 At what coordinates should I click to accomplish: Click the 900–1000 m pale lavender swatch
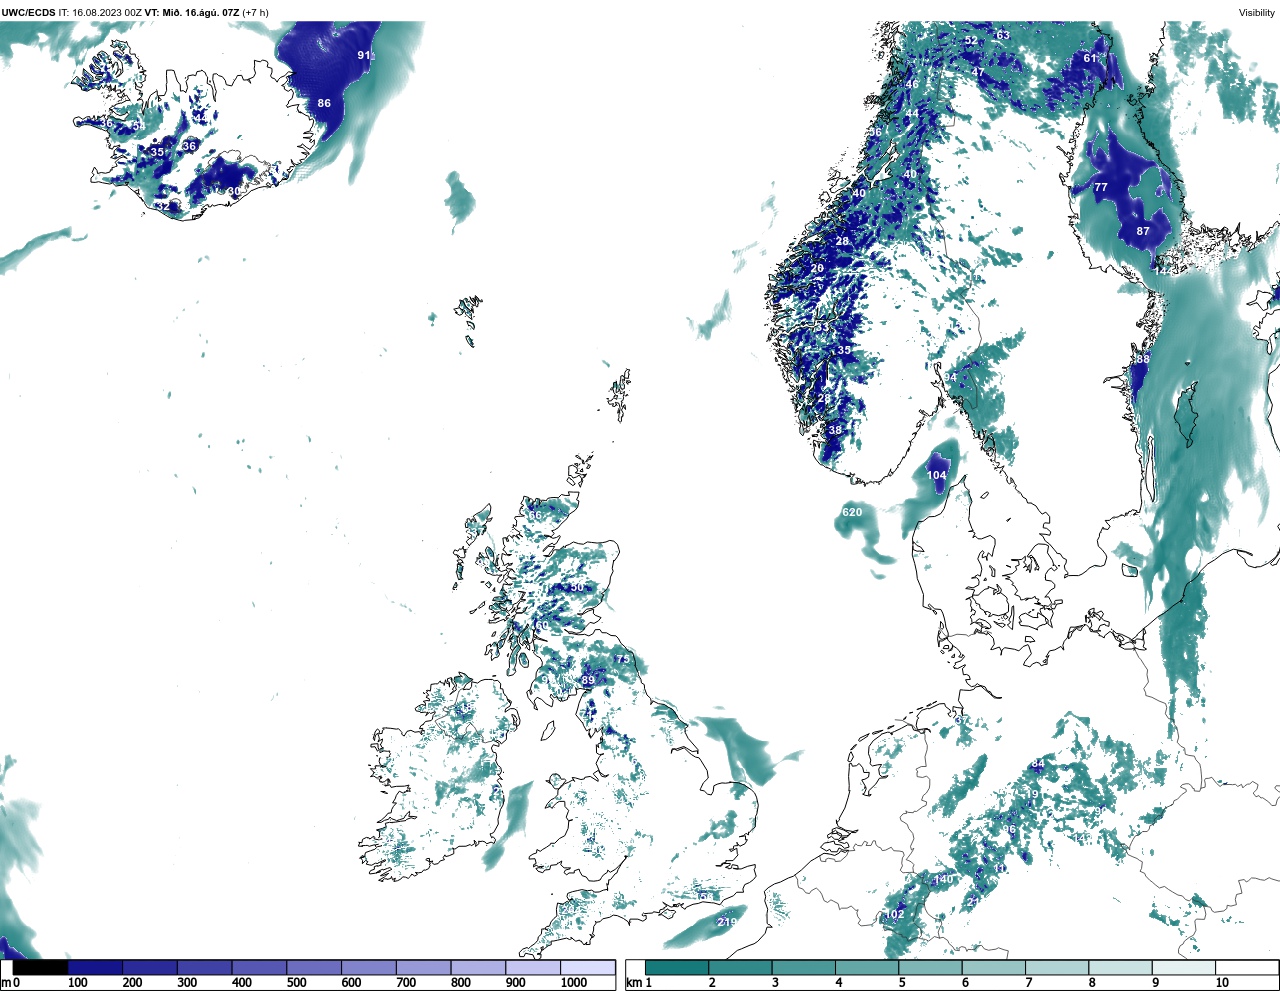(532, 967)
